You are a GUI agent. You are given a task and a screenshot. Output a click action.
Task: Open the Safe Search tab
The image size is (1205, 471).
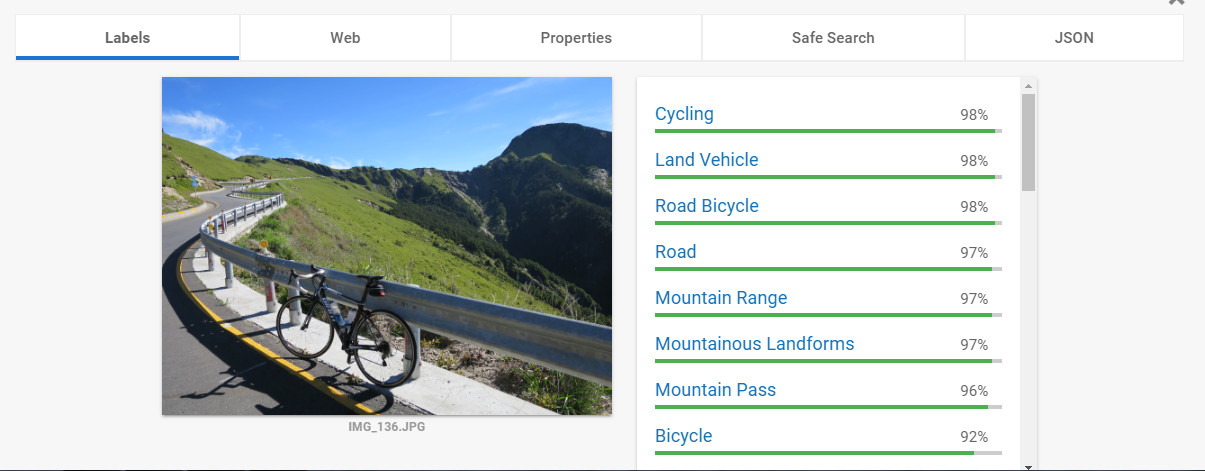click(x=833, y=38)
